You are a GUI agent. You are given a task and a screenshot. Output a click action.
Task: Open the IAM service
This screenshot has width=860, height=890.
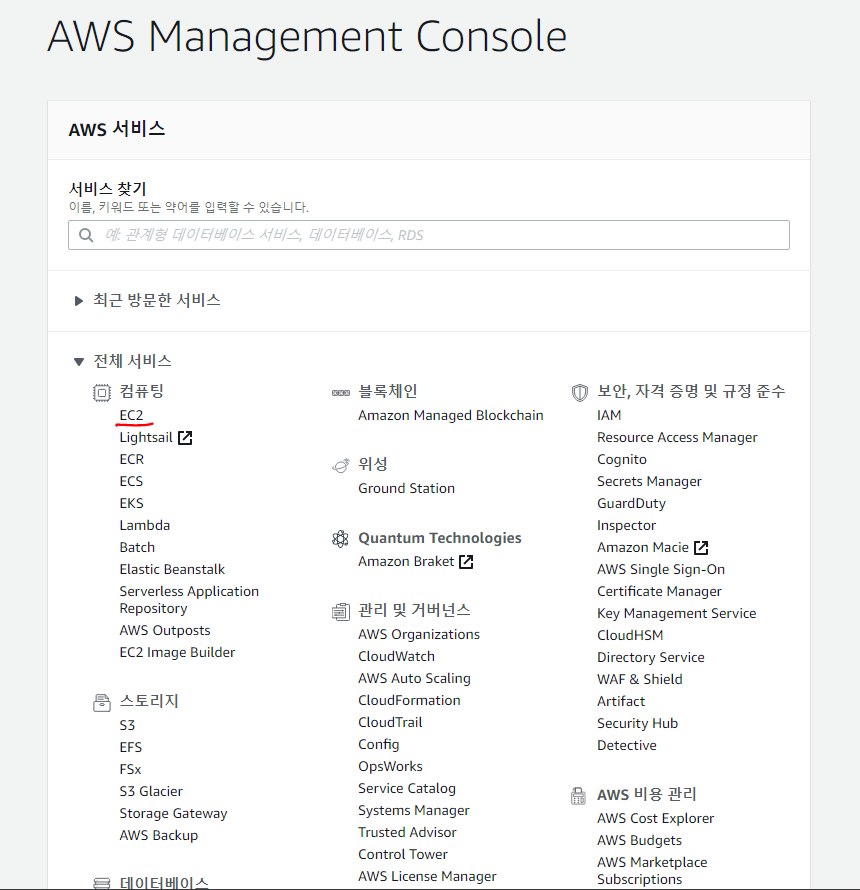point(609,415)
